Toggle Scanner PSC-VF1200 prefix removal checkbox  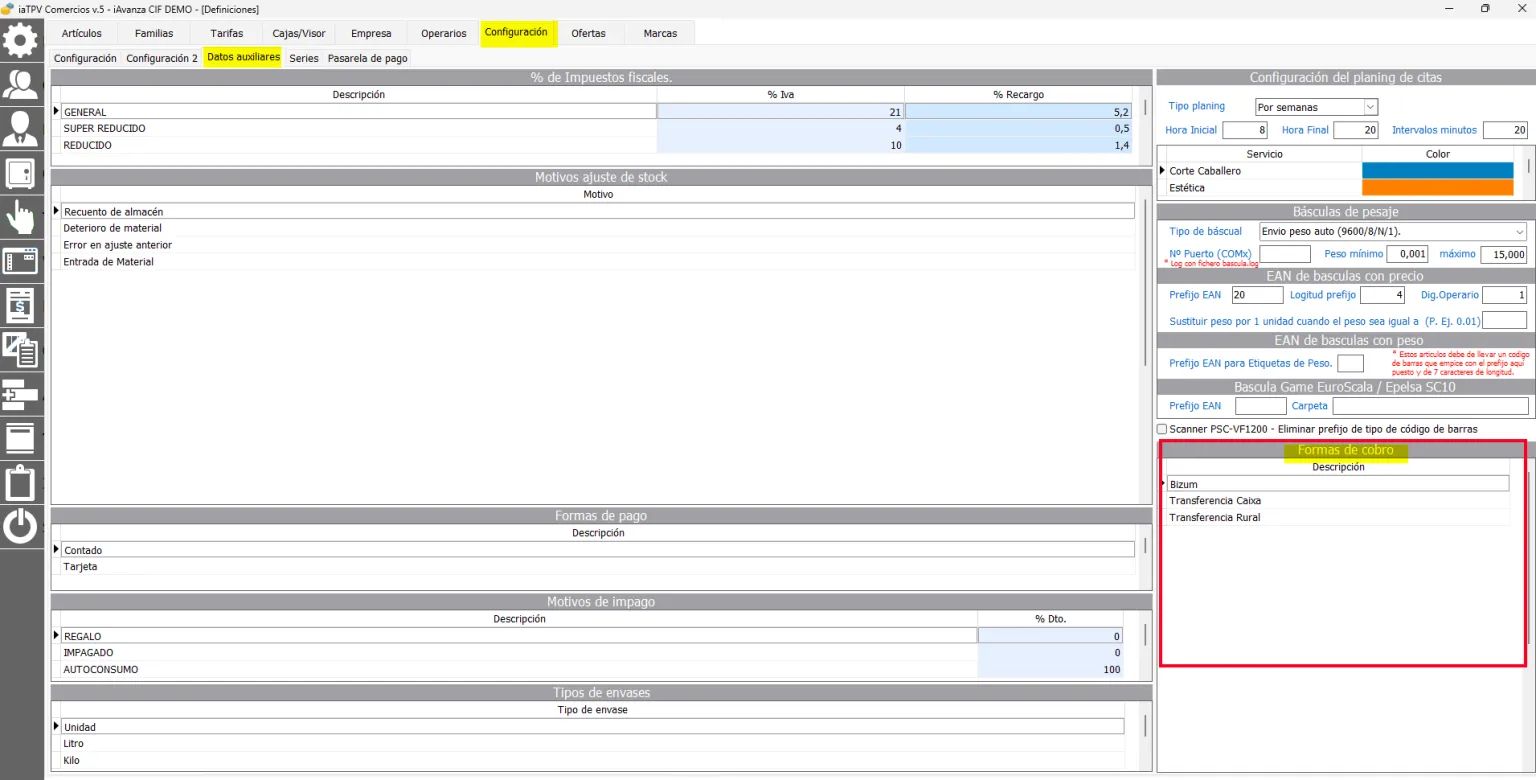[x=1162, y=429]
